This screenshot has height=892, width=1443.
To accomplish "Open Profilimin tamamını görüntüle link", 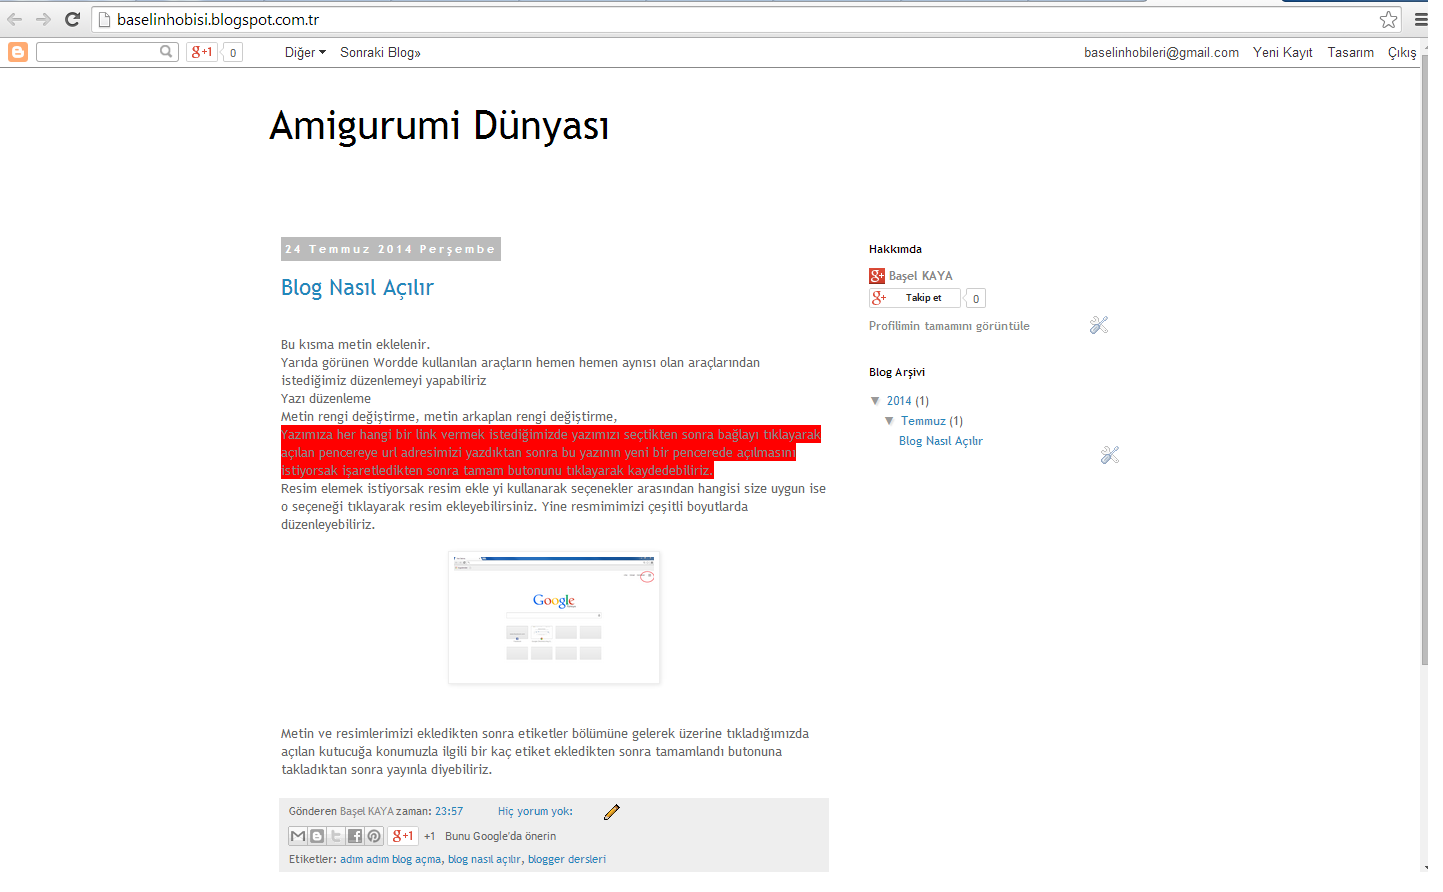I will [949, 326].
